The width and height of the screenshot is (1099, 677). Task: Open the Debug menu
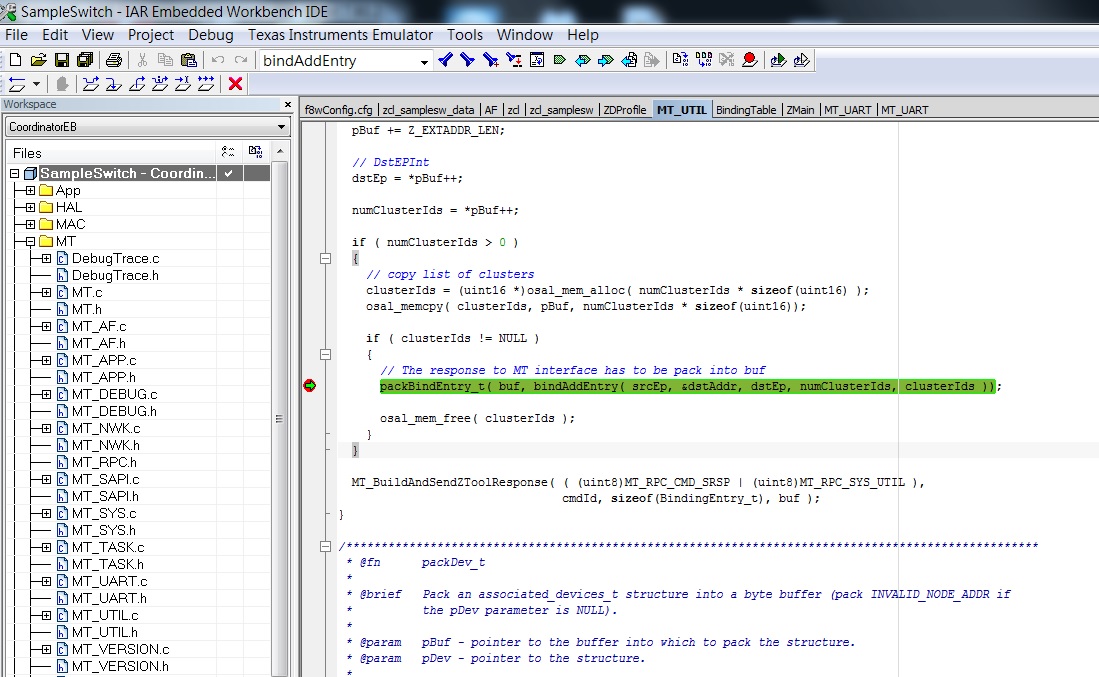[x=210, y=34]
